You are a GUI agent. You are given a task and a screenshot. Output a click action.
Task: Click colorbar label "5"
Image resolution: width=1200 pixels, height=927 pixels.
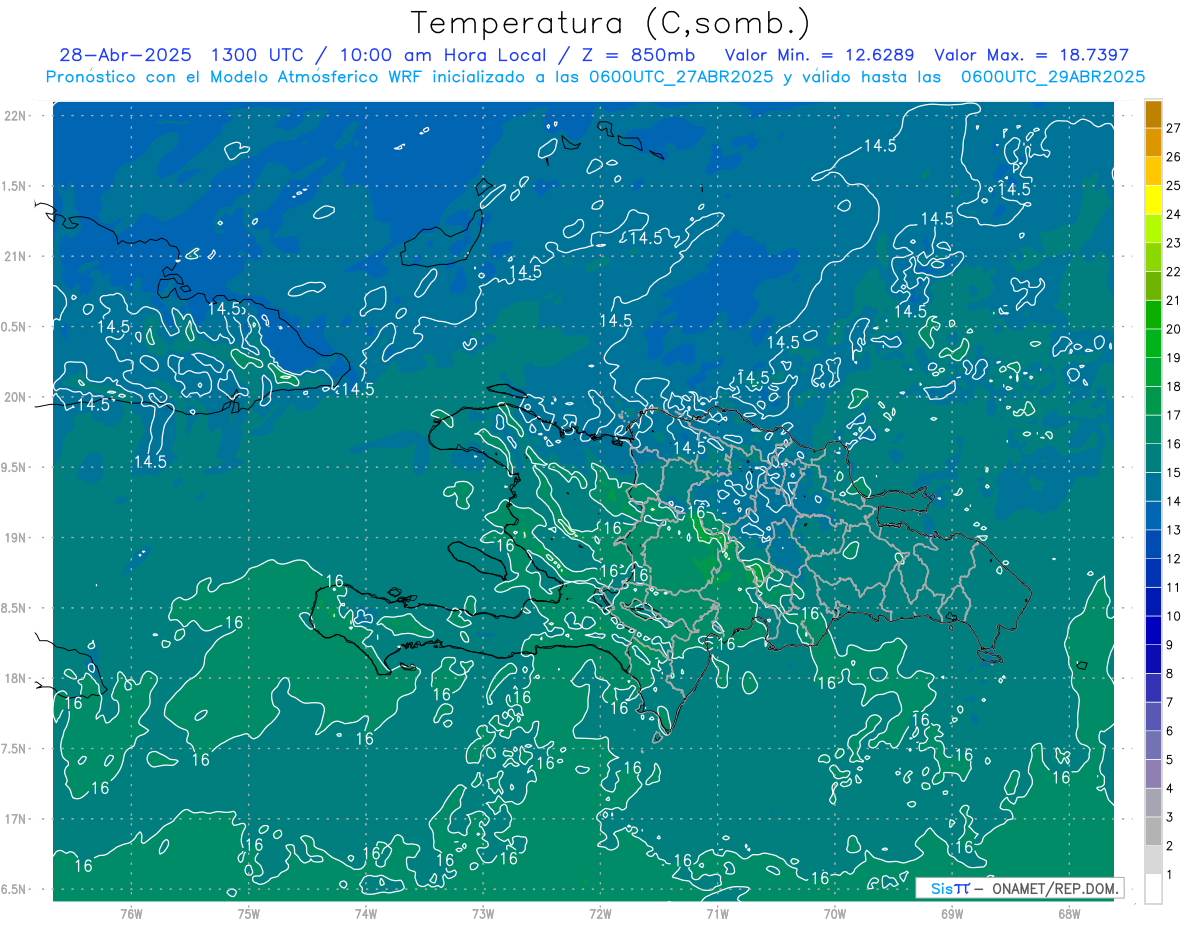[x=1171, y=760]
